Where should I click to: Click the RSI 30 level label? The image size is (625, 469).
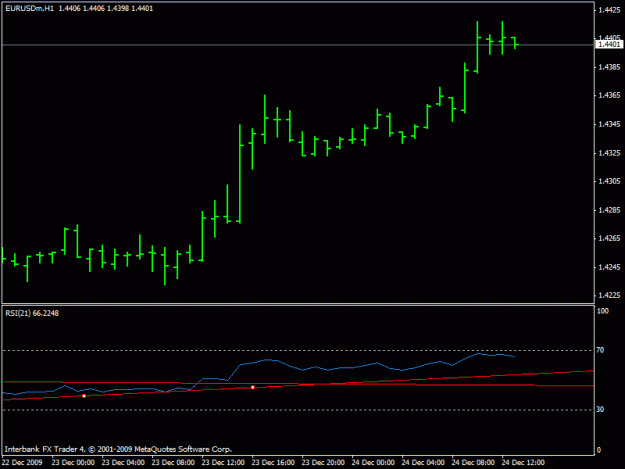pos(600,410)
